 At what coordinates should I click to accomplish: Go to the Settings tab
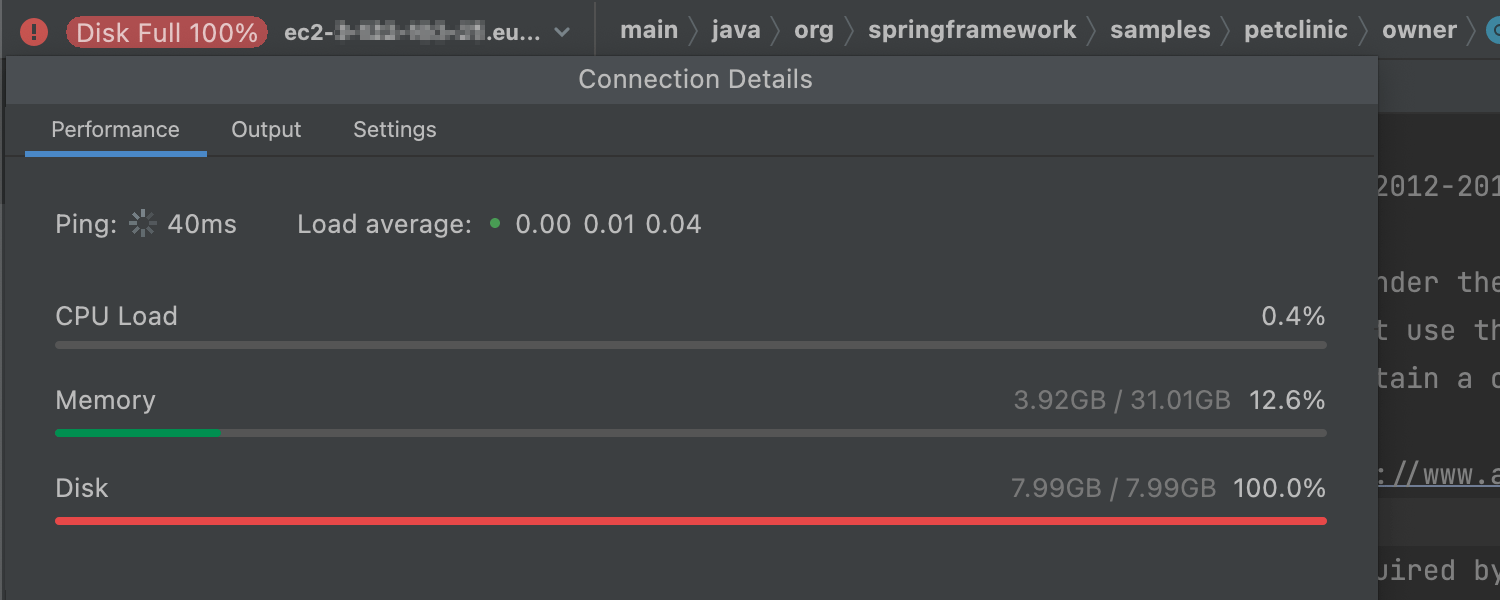pos(395,130)
